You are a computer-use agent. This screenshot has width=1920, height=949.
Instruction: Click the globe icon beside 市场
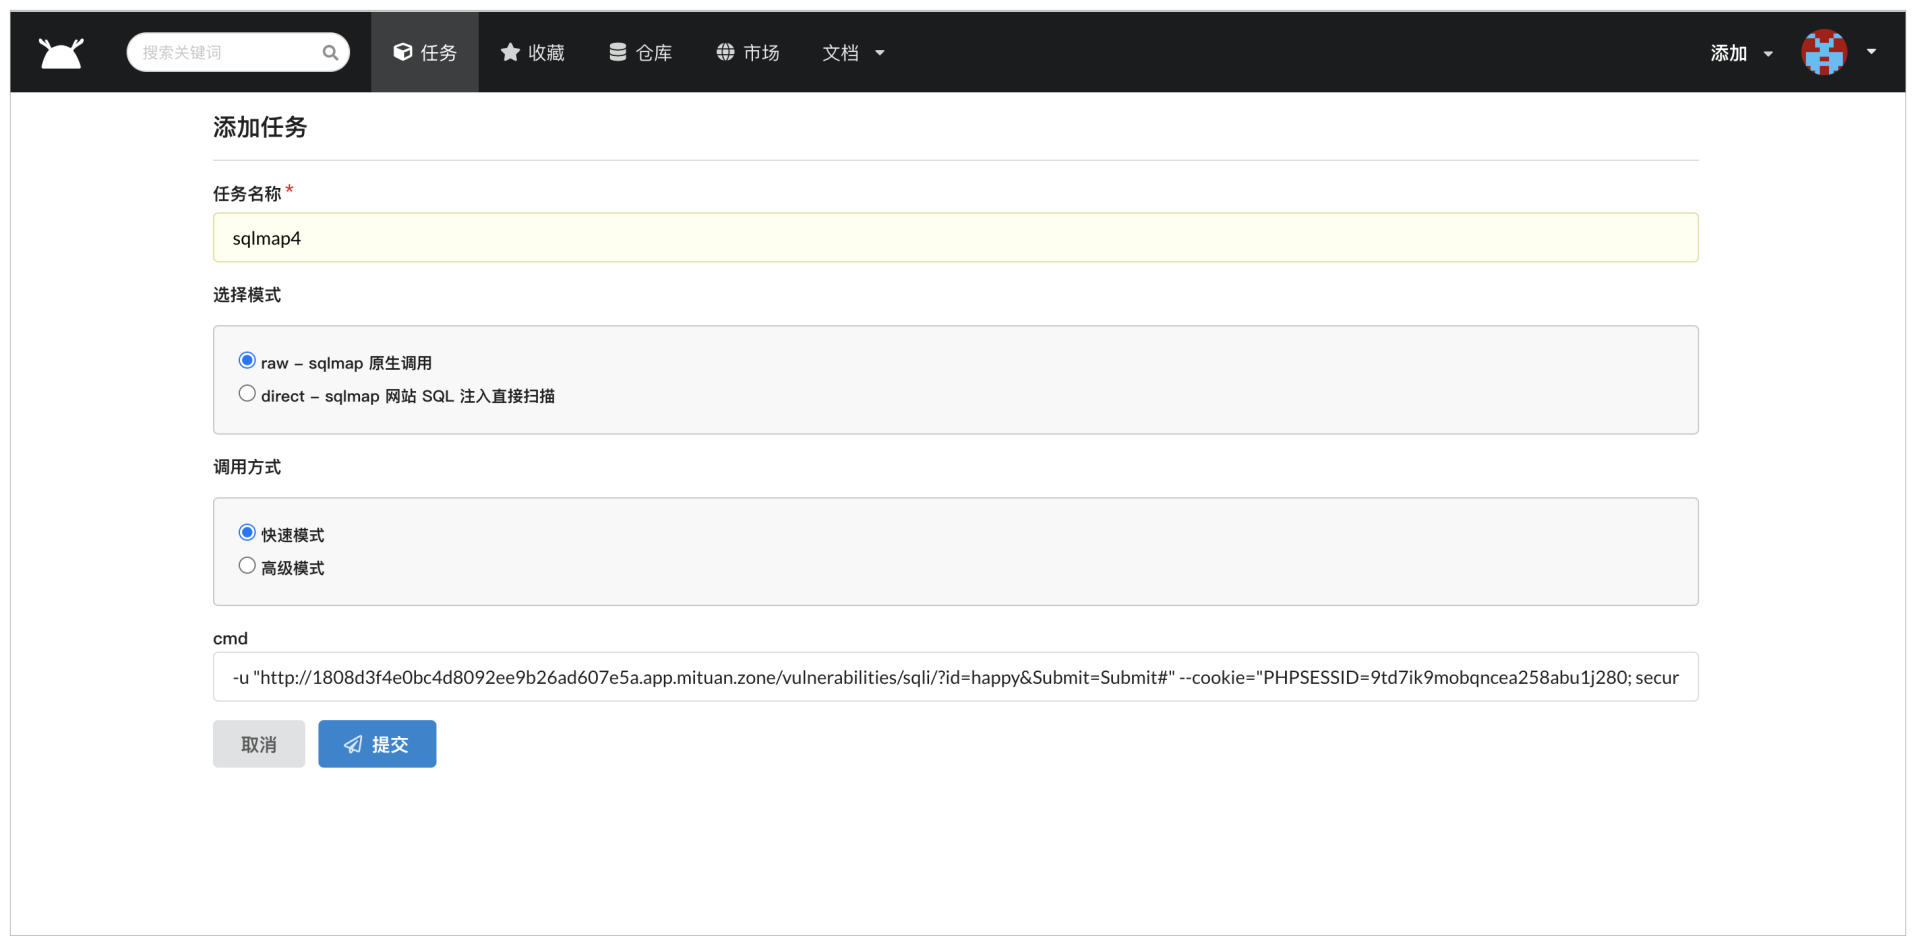tap(725, 52)
